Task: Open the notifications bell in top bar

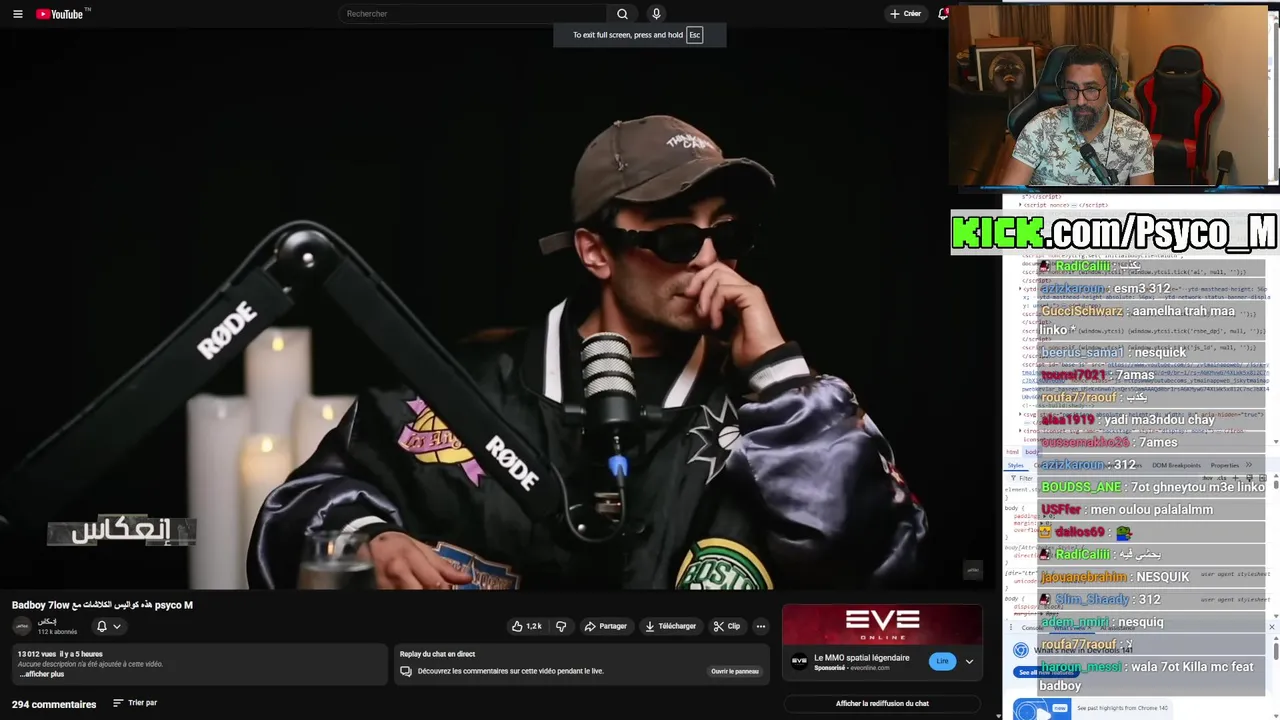Action: click(x=942, y=14)
